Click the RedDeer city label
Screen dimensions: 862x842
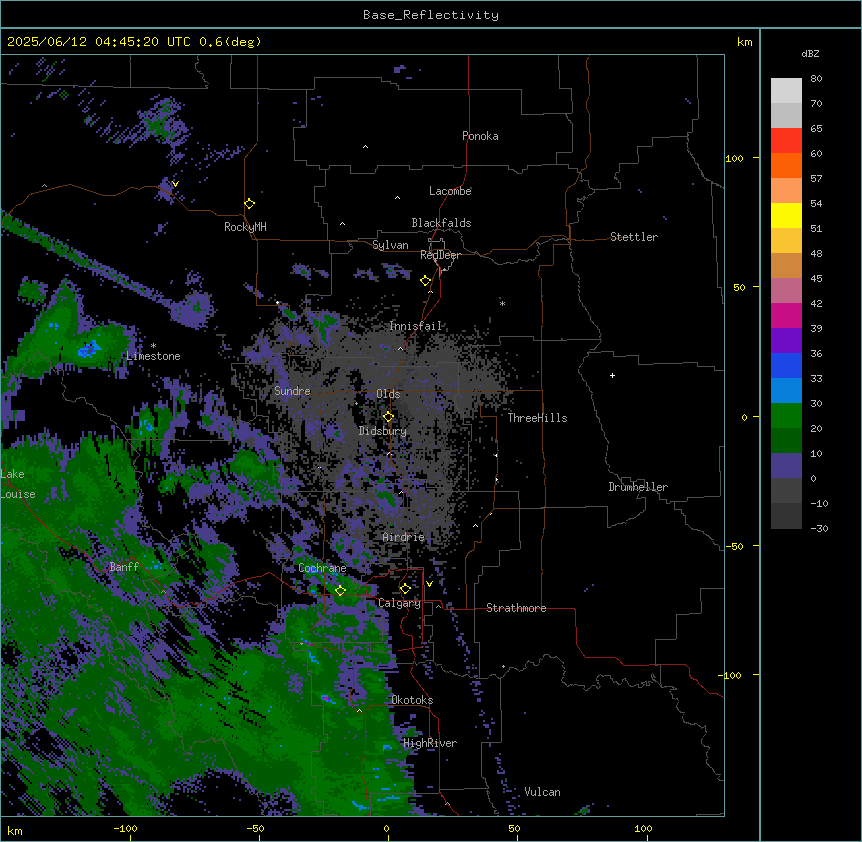coord(440,256)
